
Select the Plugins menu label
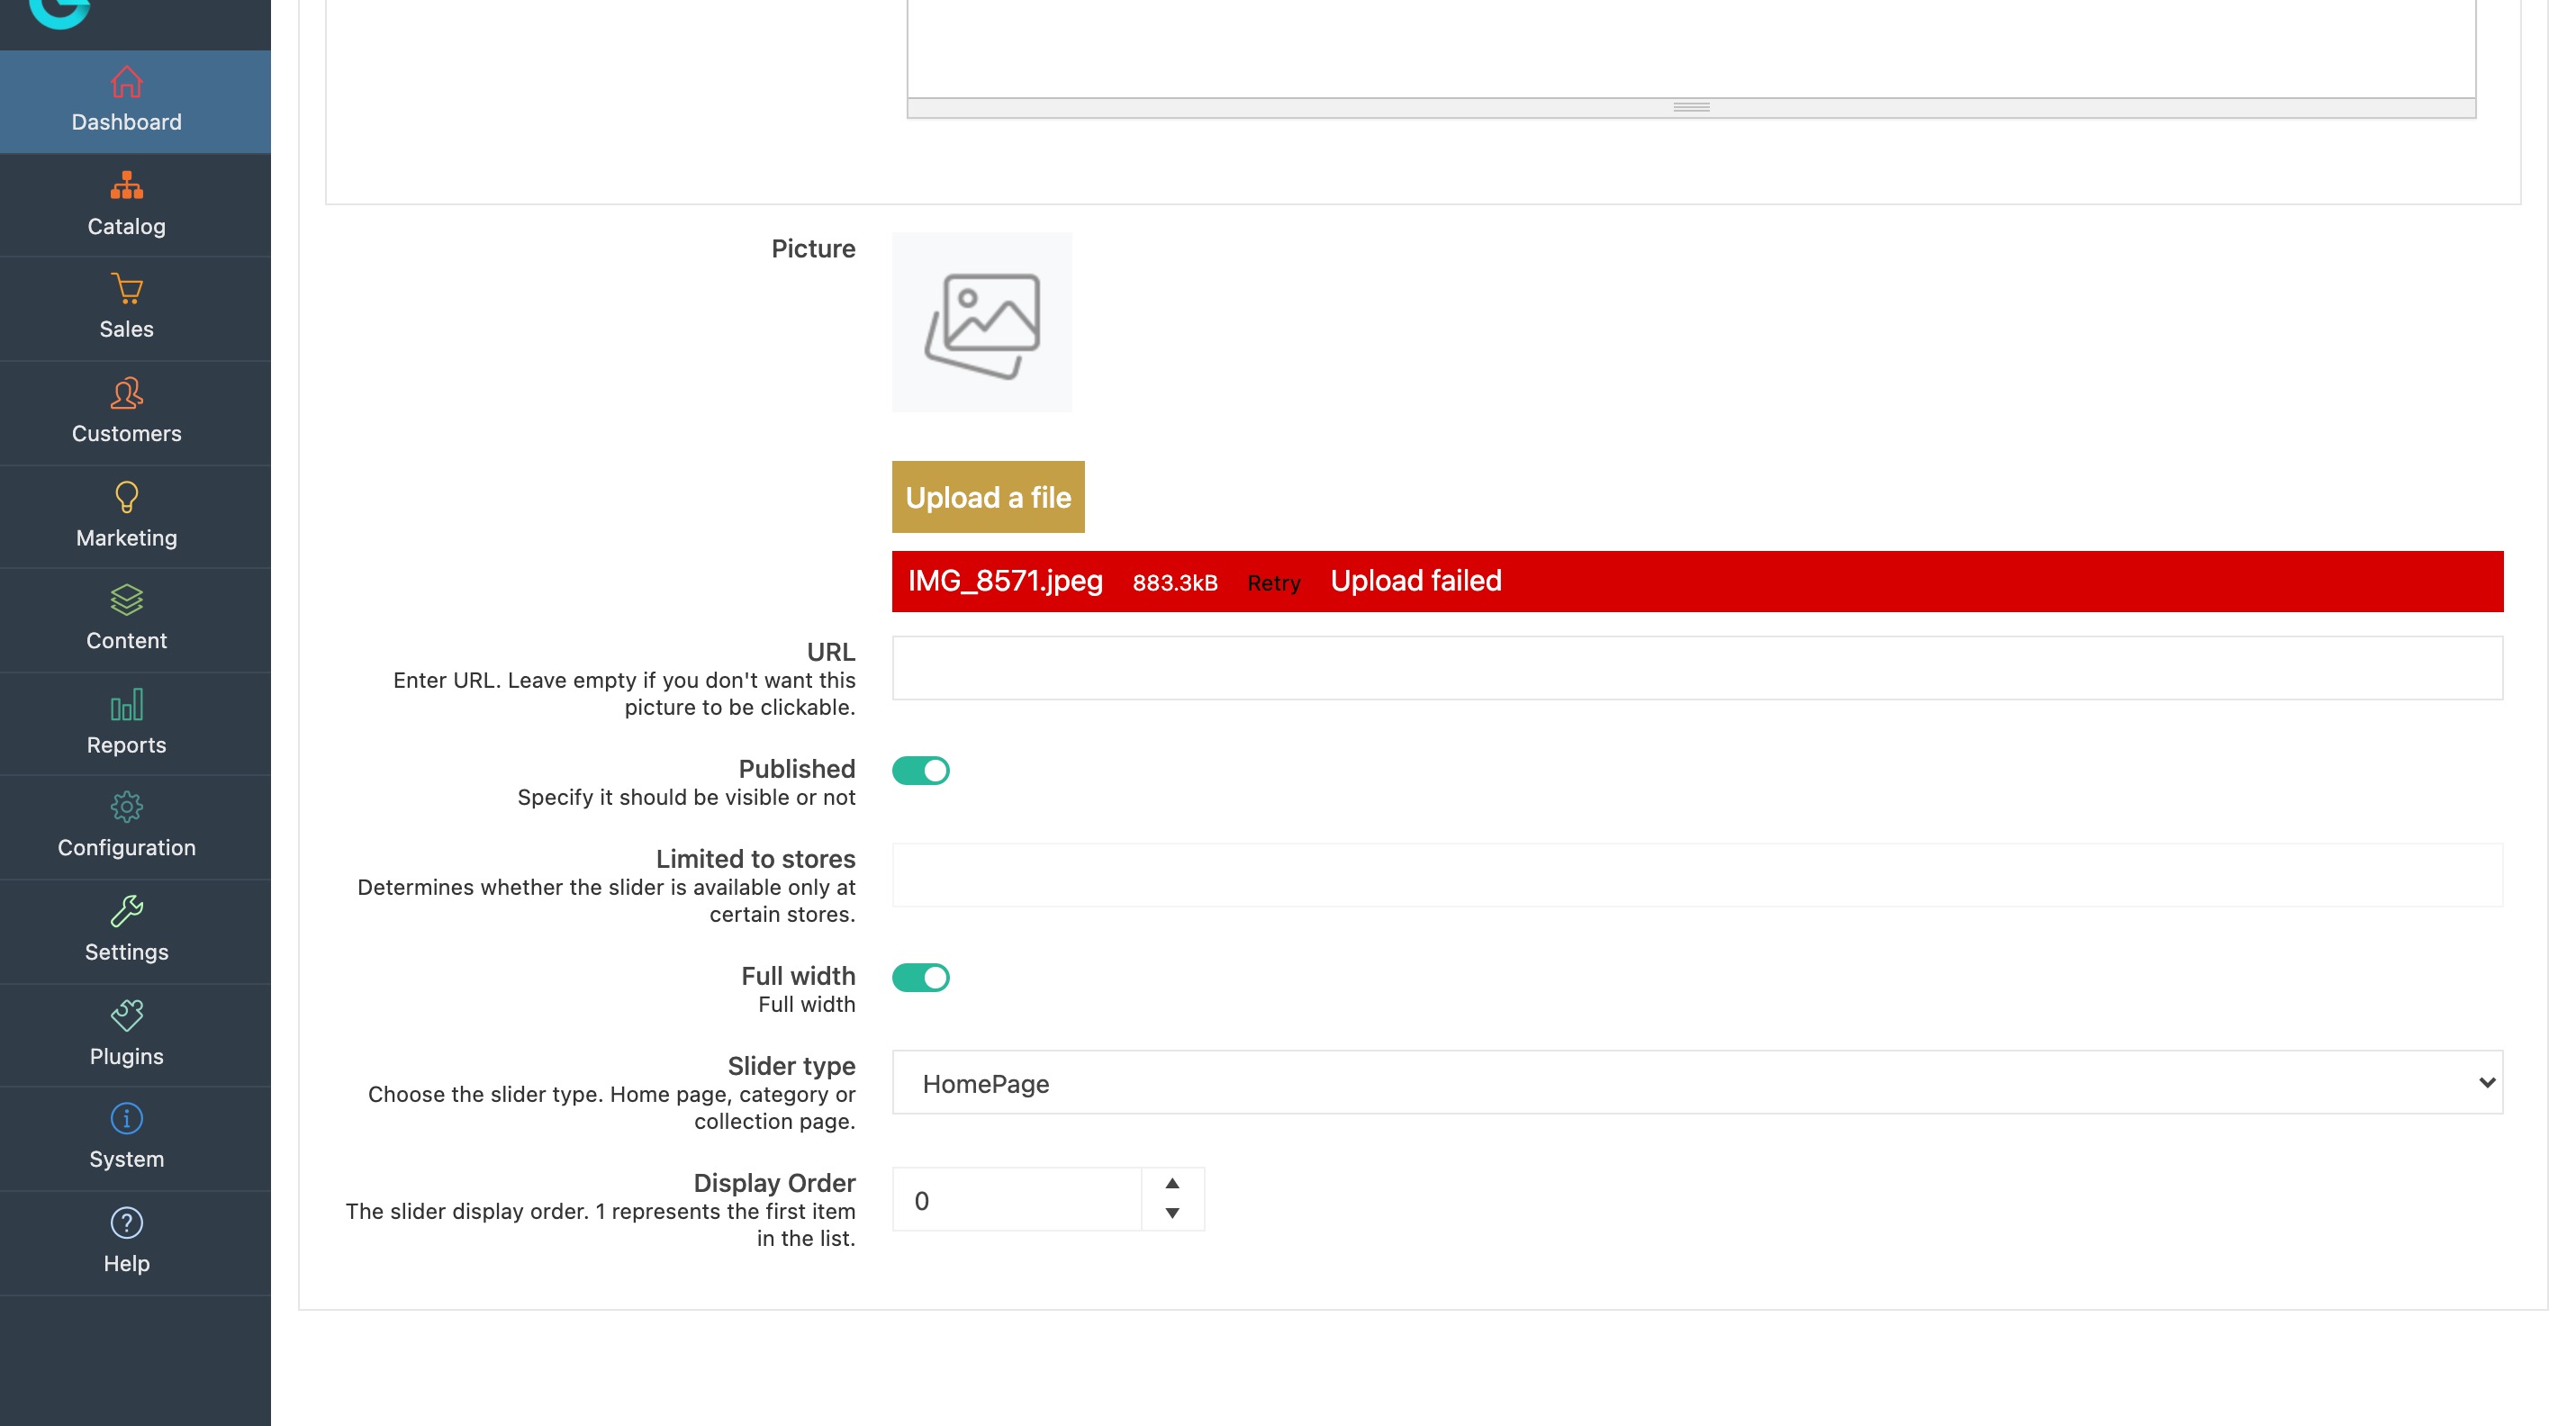click(126, 1056)
